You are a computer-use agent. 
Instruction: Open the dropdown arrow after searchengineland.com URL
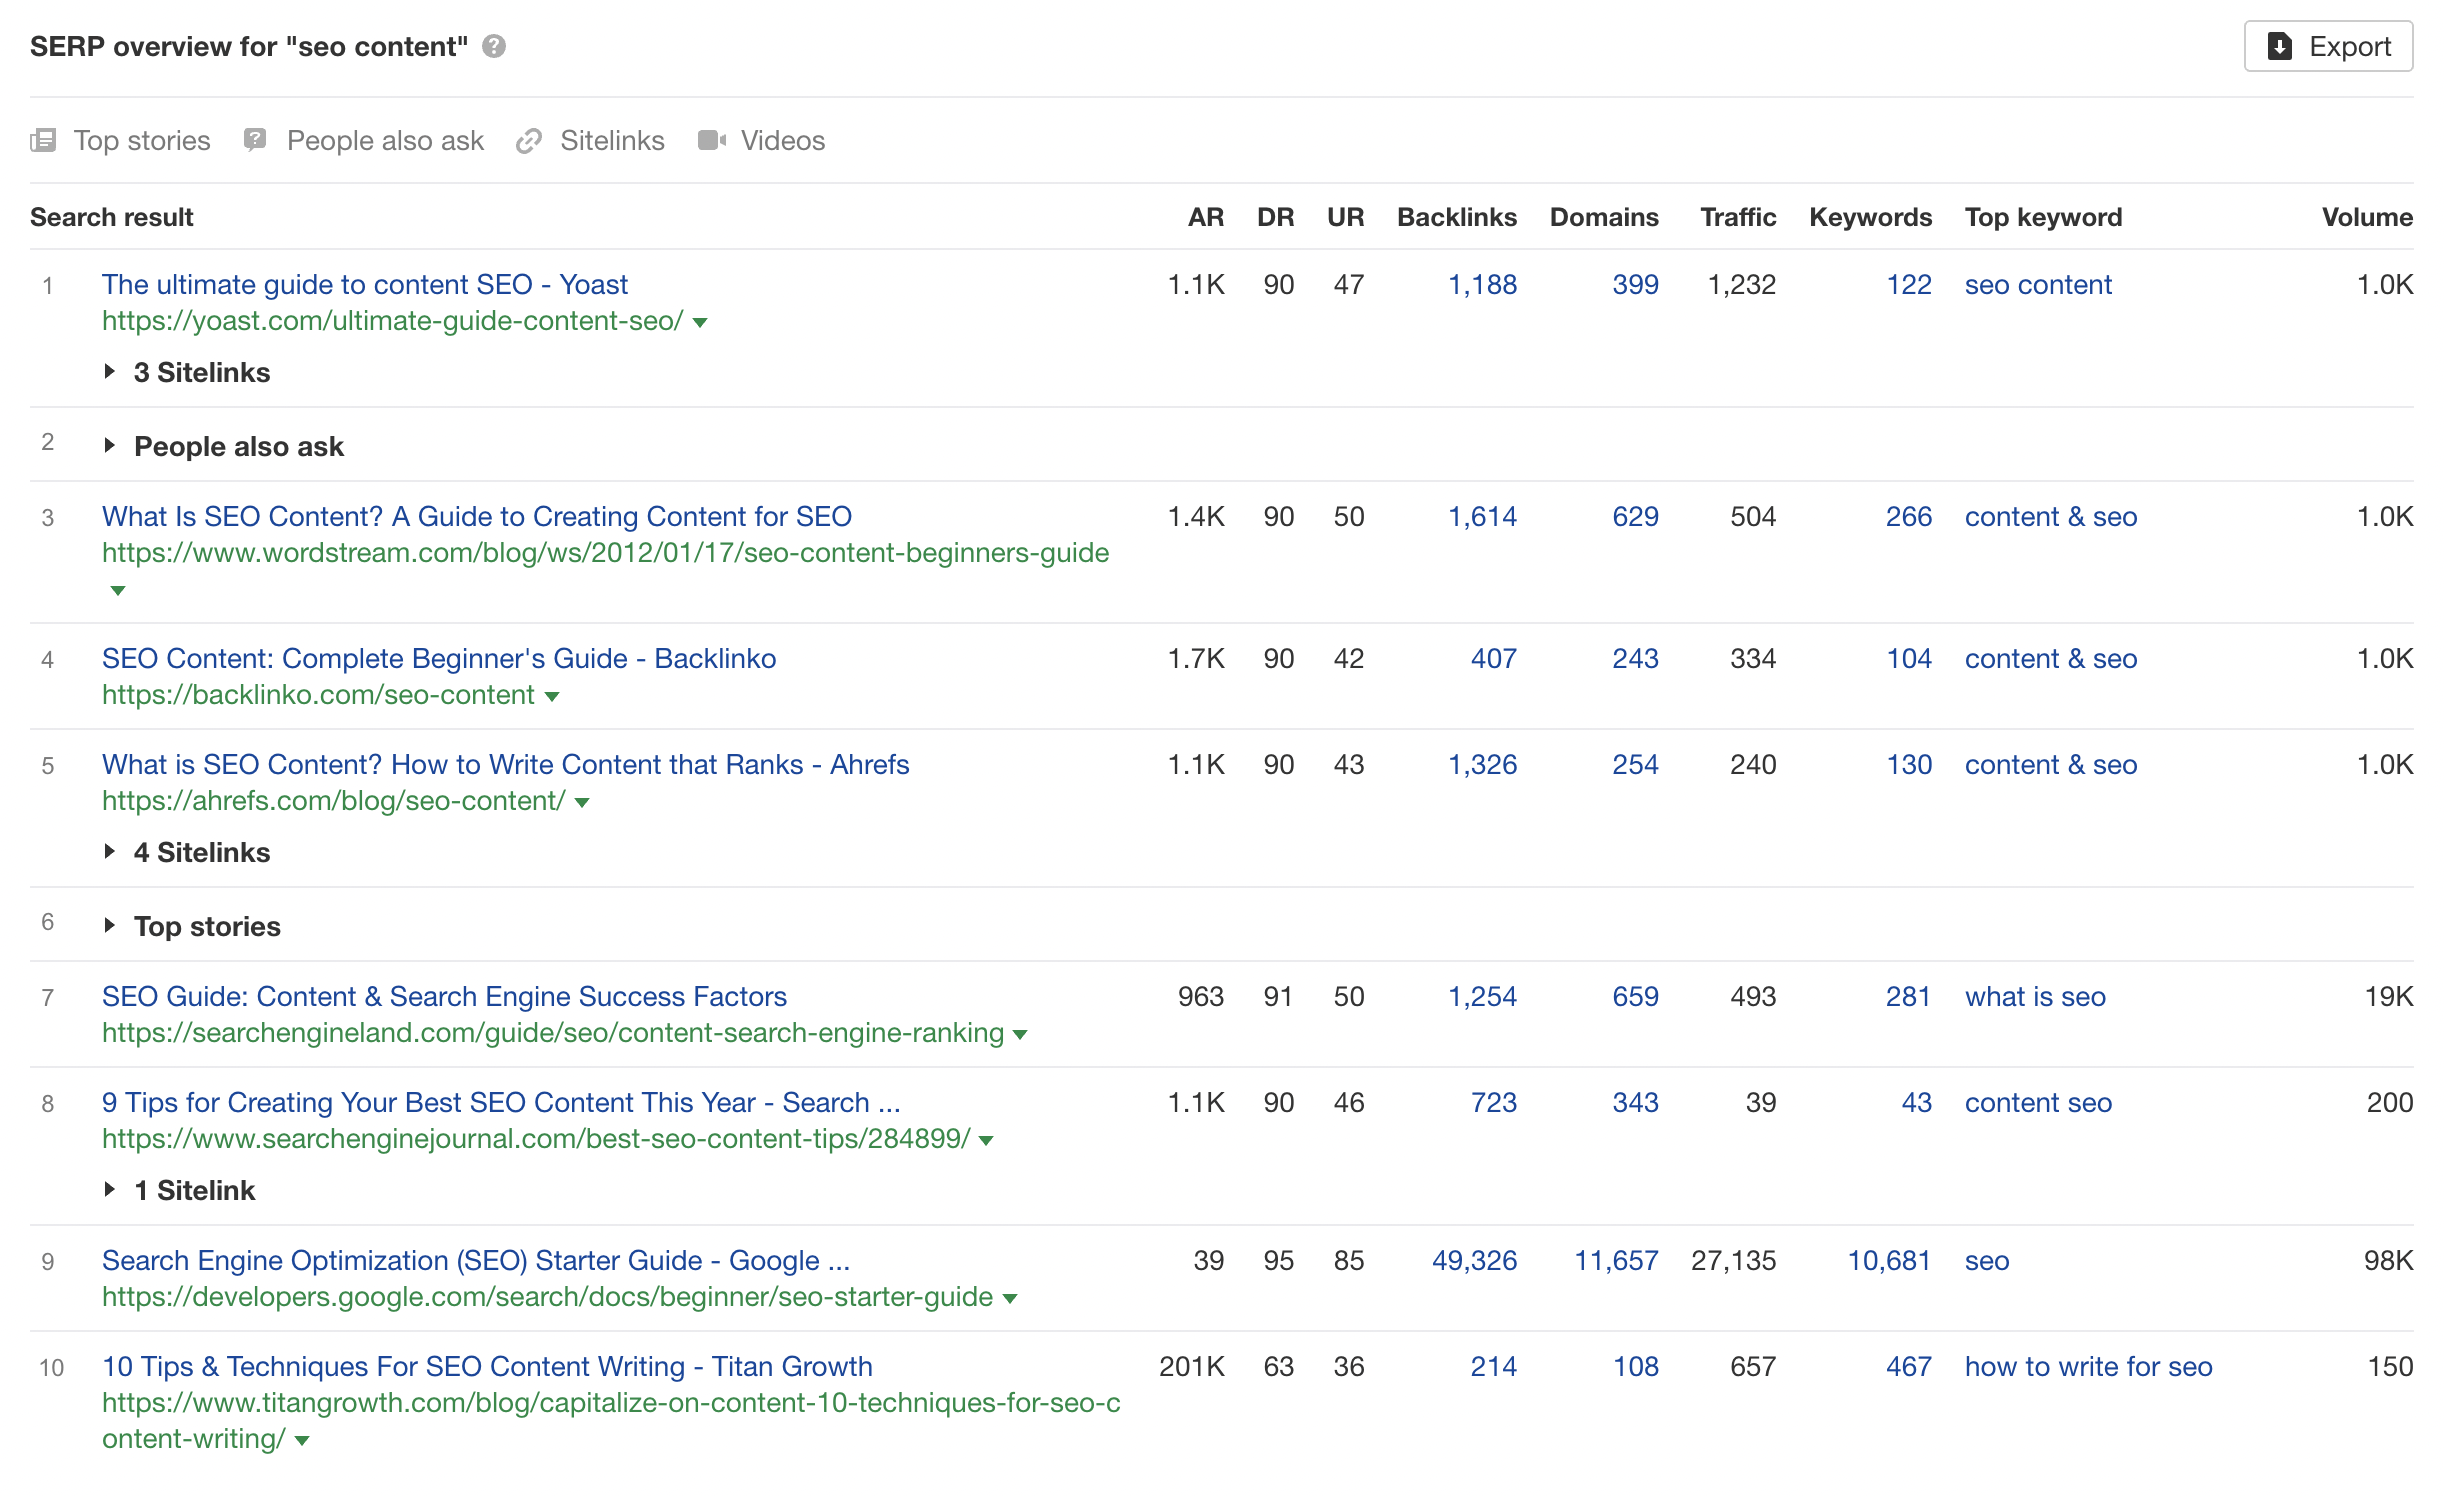pos(1020,1035)
